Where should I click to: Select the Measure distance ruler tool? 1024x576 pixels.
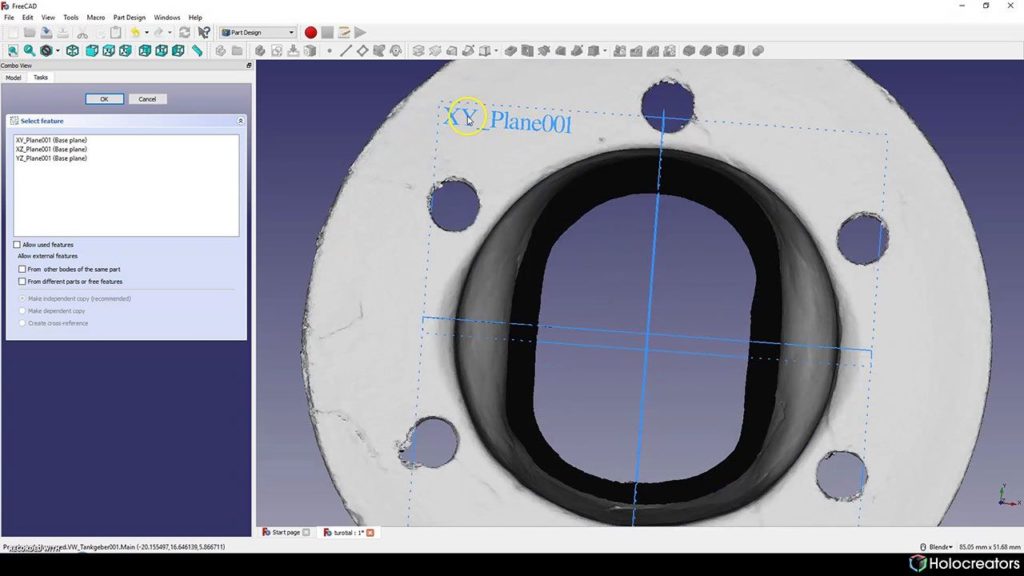coord(197,51)
